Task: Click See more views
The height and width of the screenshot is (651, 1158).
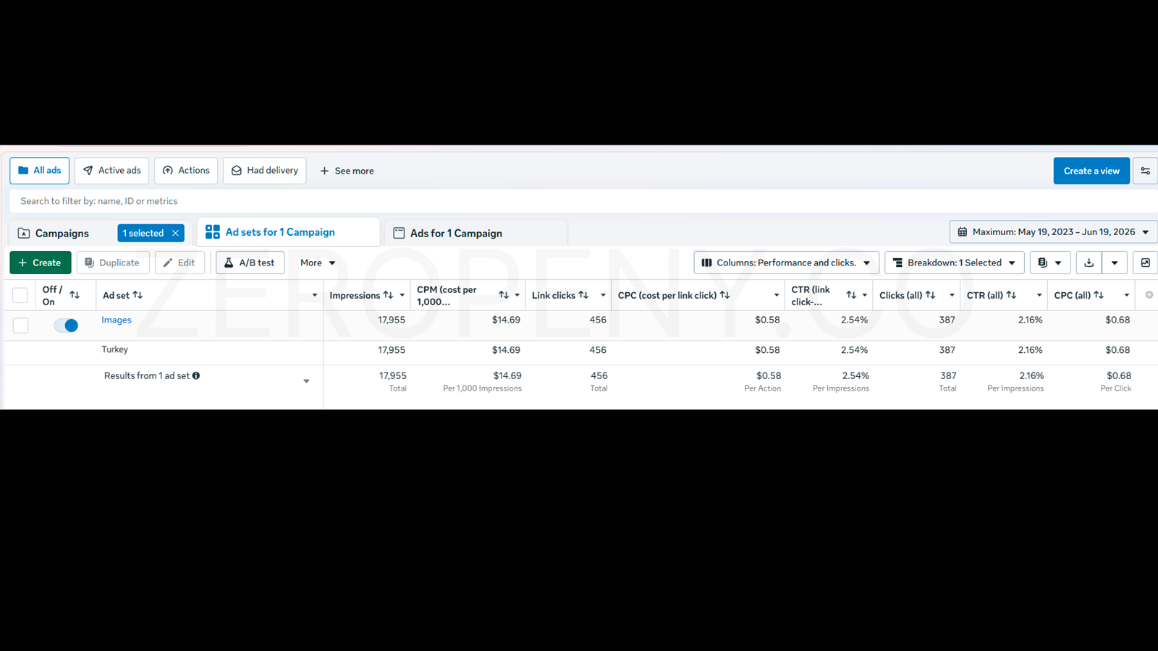Action: (x=347, y=171)
